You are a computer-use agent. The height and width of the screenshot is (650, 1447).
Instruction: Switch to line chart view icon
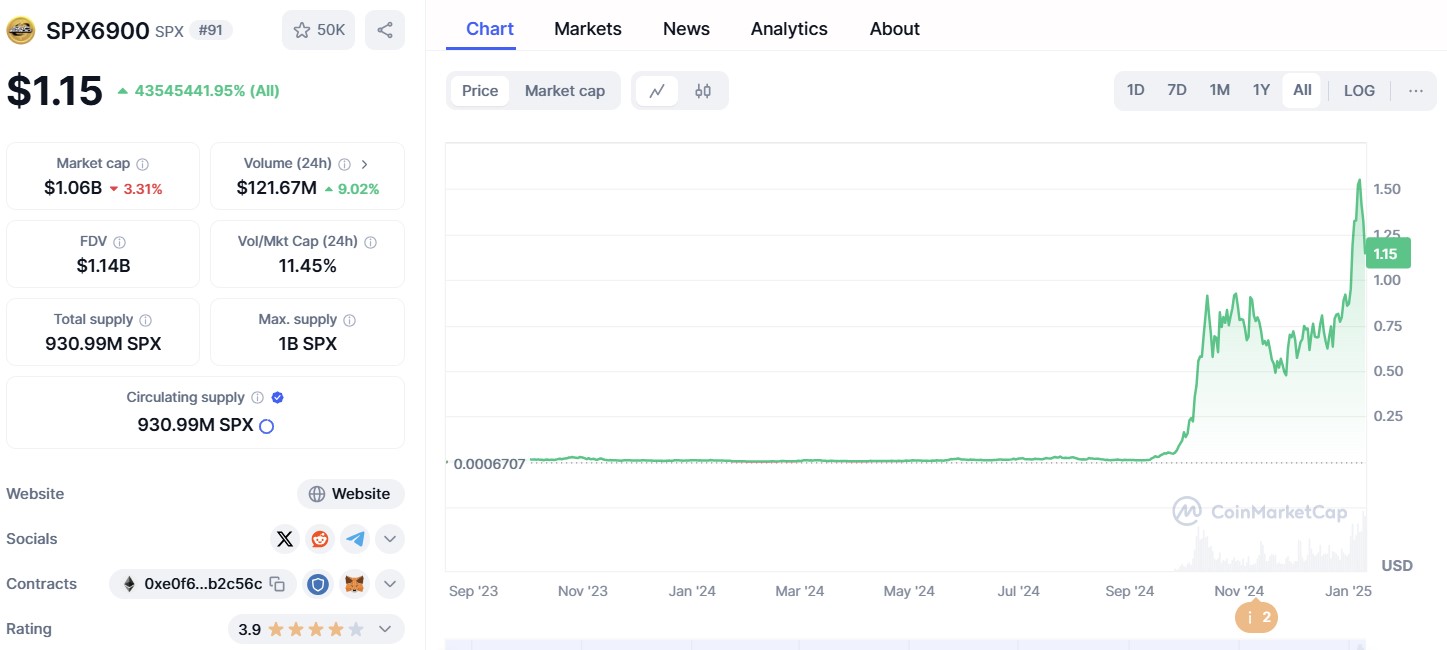click(x=657, y=91)
